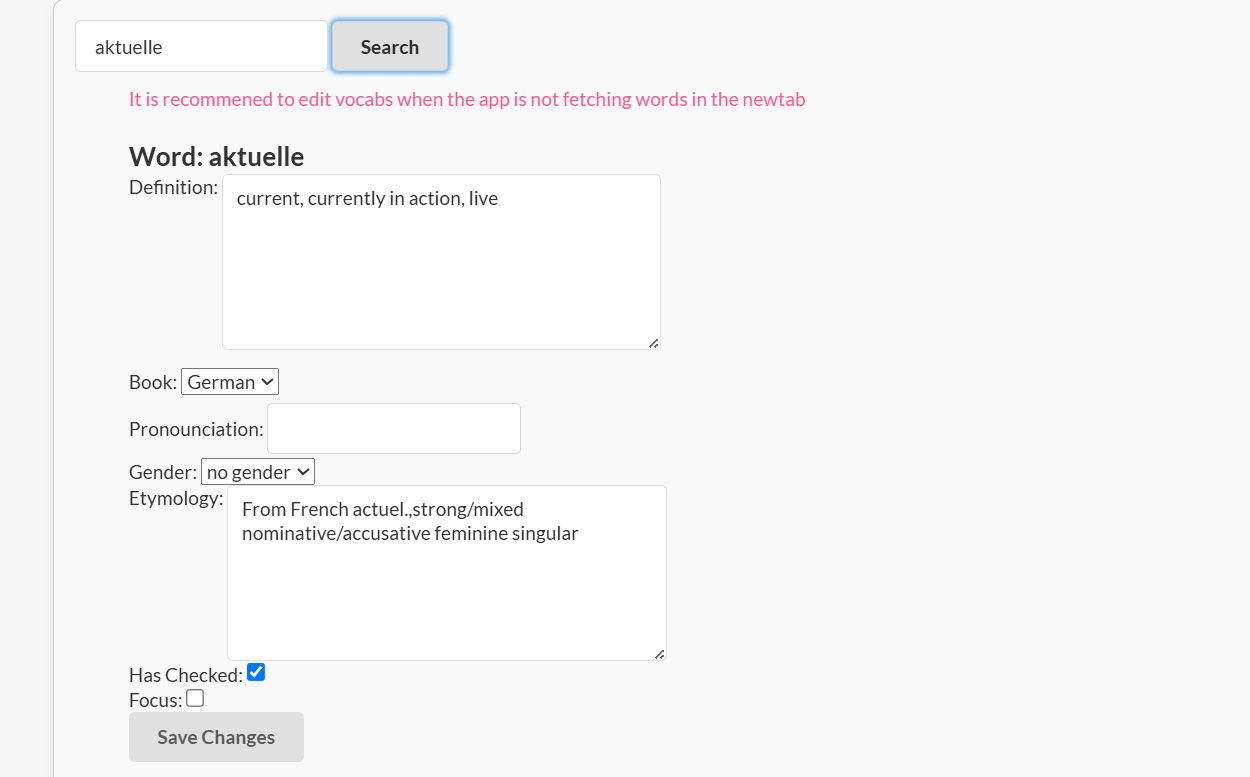Click the Search button

point(390,47)
